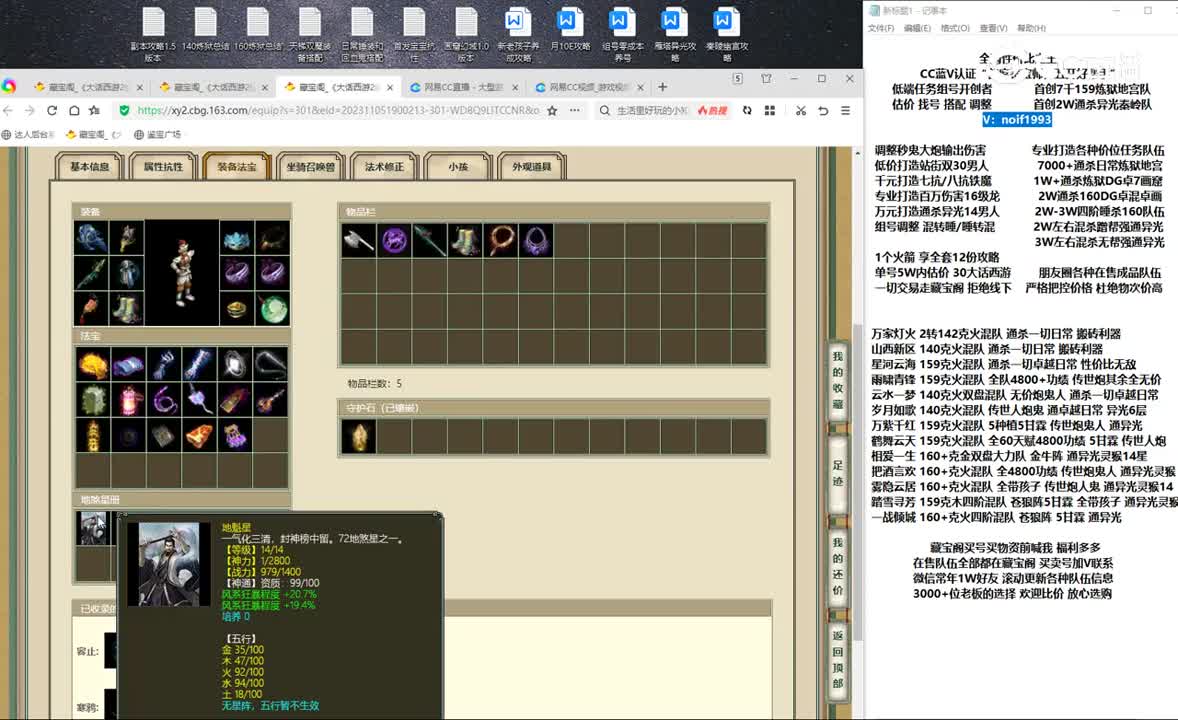Screen dimensions: 1178x720
Task: Select the 装备法宝 tab
Action: [237, 167]
